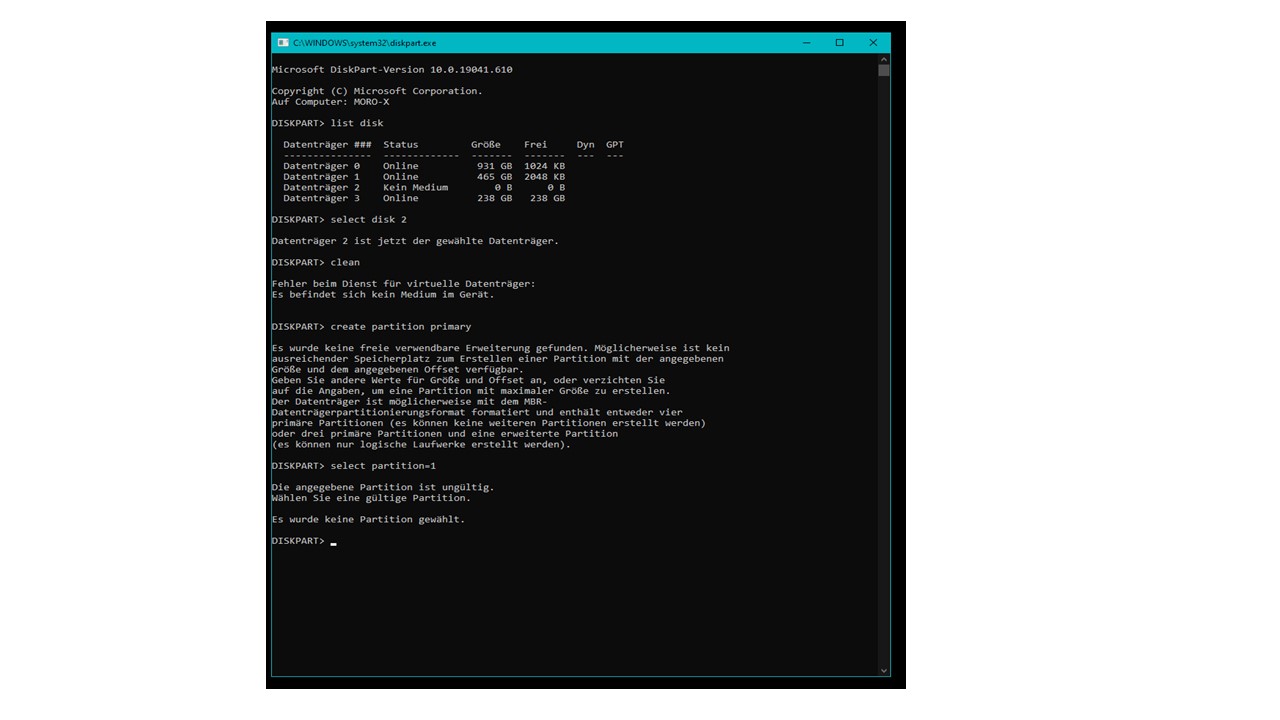
Task: Click the 'Copyright (C) Microsoft Corporation.' line
Action: click(377, 91)
